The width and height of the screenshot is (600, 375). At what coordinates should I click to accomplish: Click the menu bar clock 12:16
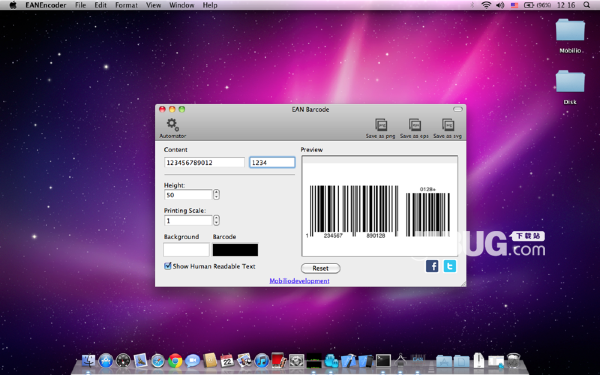566,5
